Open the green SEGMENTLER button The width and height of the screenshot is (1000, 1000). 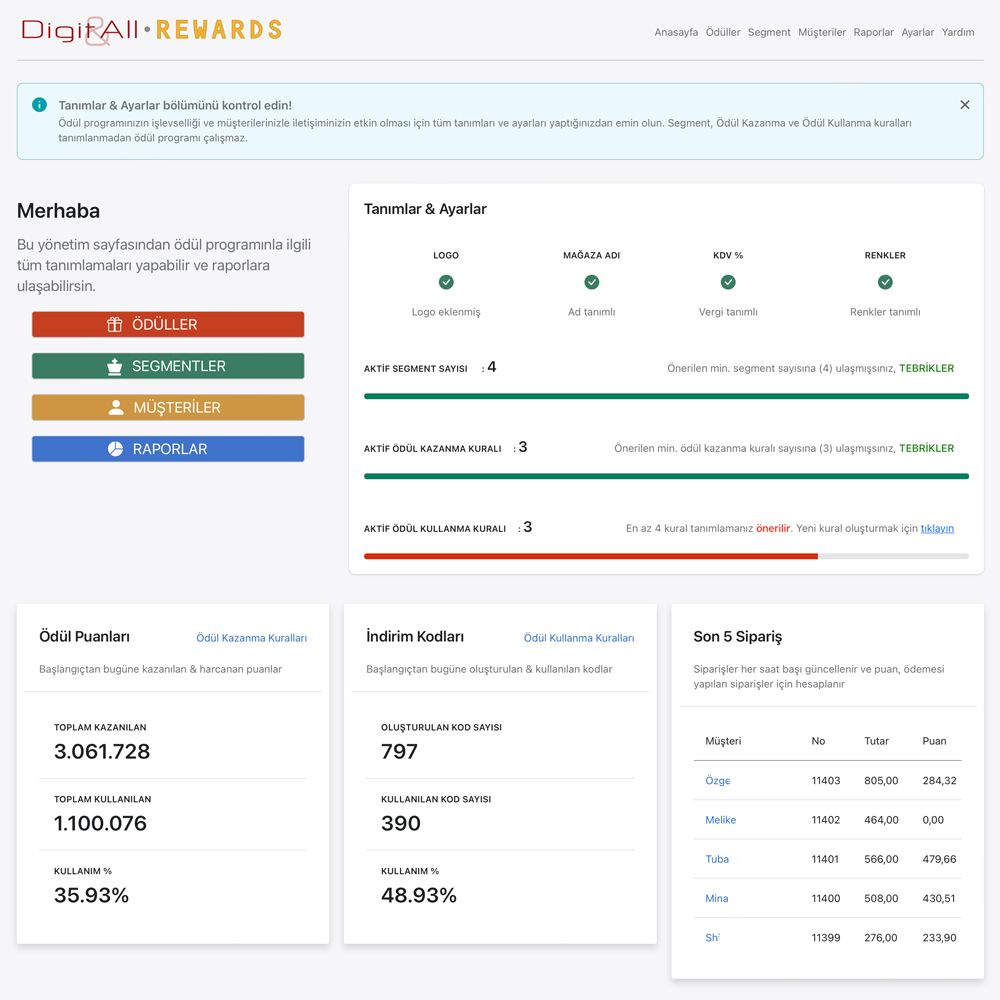[168, 366]
